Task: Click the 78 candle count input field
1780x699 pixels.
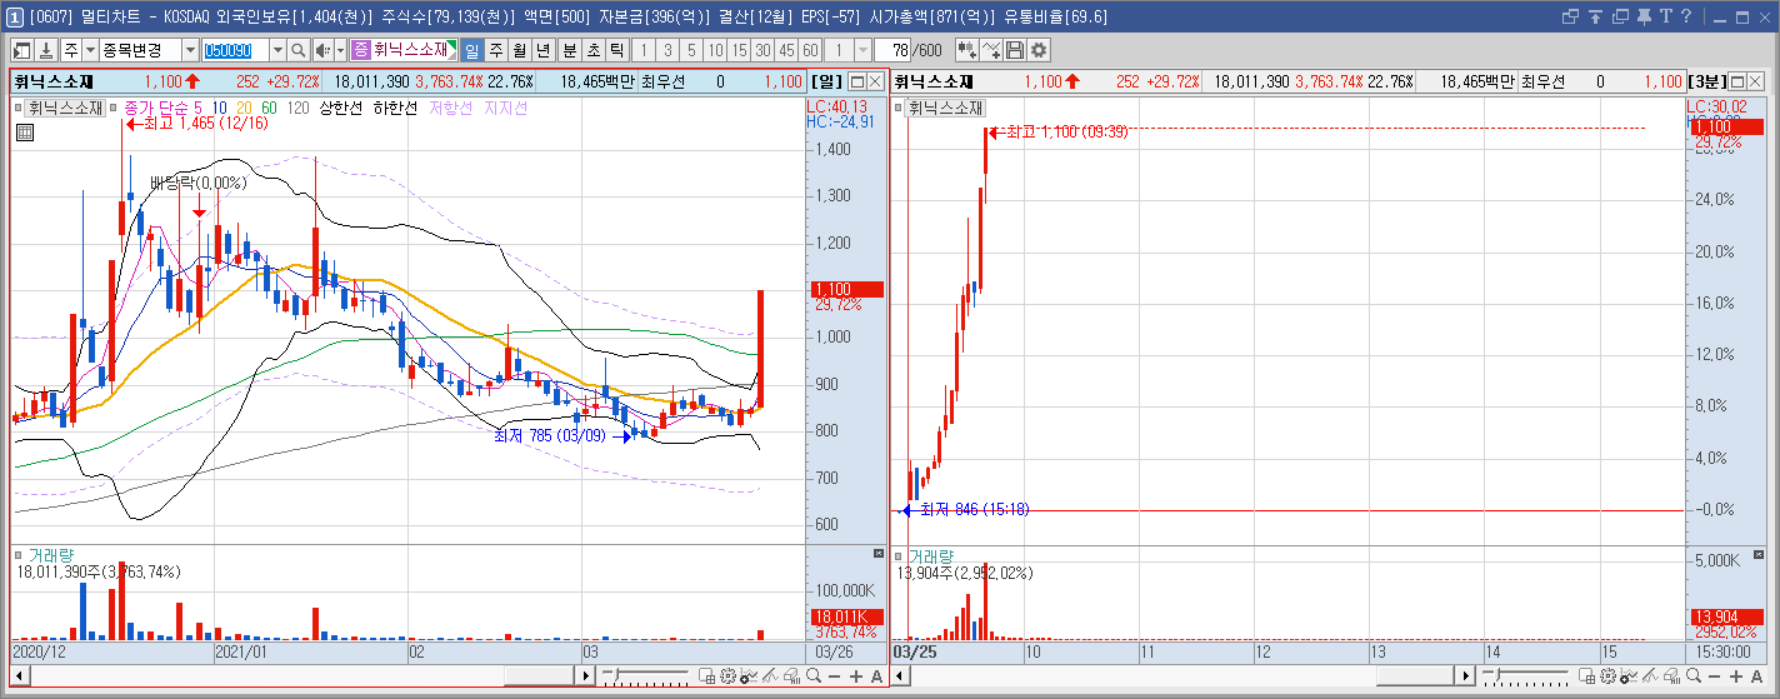Action: click(892, 50)
